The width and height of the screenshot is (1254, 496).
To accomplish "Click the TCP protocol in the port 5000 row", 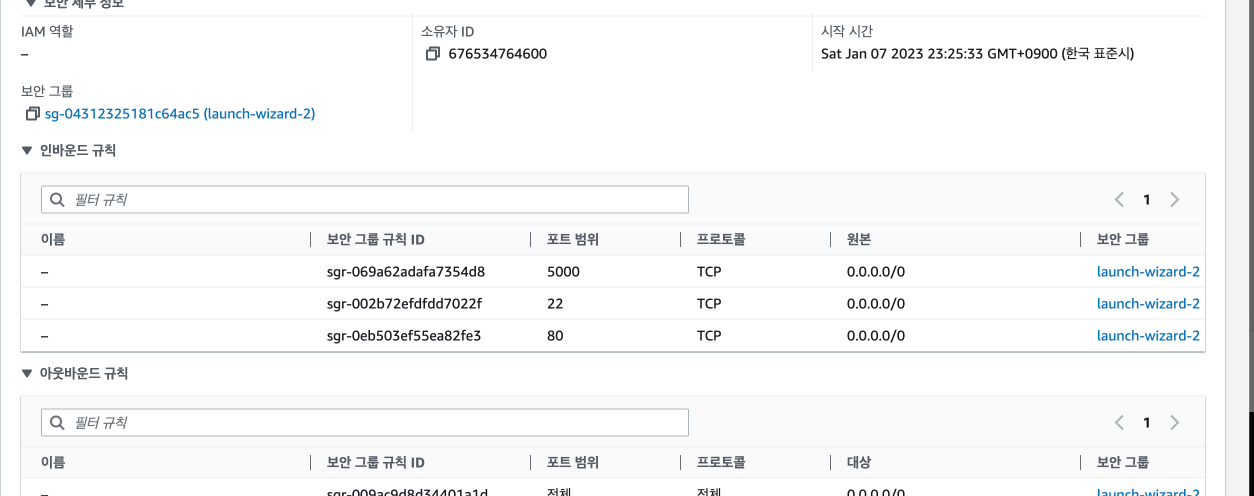I will click(x=709, y=272).
